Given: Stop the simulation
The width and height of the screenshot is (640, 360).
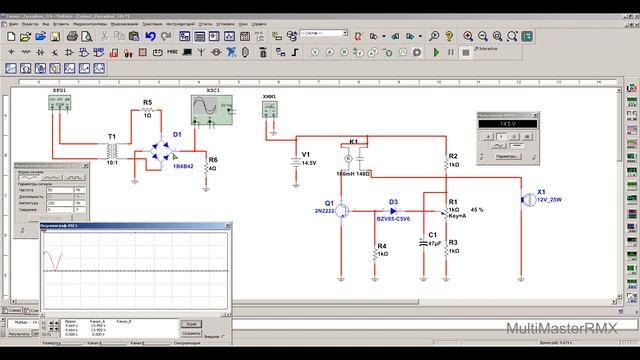Looking at the screenshot, I should [x=465, y=52].
